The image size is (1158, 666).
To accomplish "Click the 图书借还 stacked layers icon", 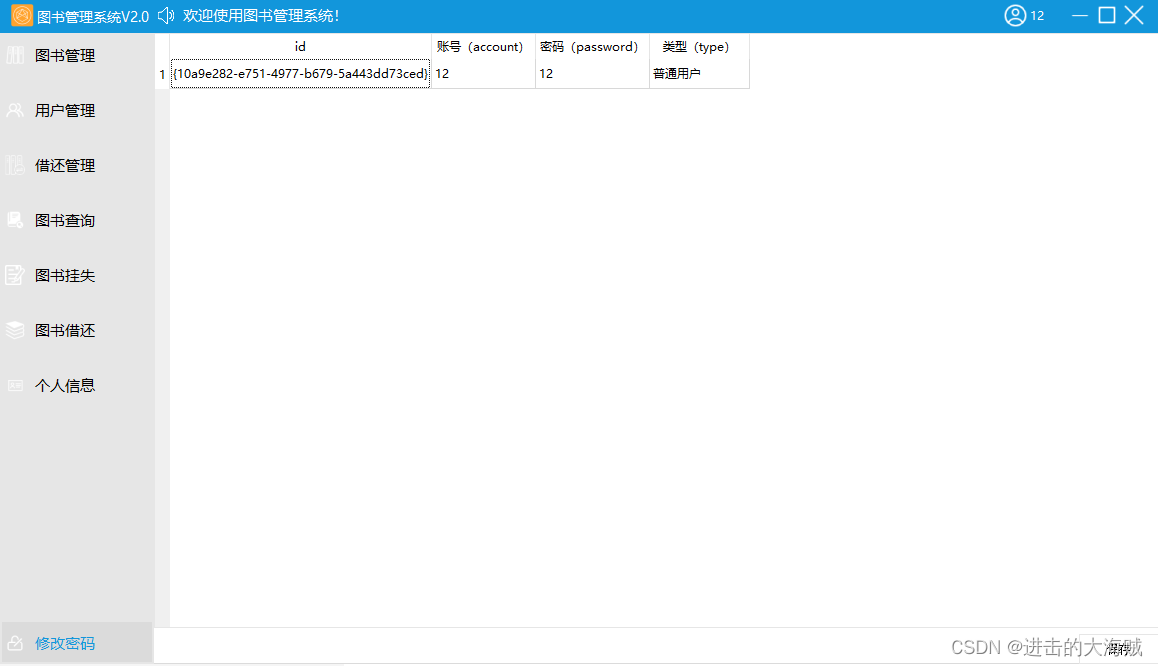I will [16, 330].
